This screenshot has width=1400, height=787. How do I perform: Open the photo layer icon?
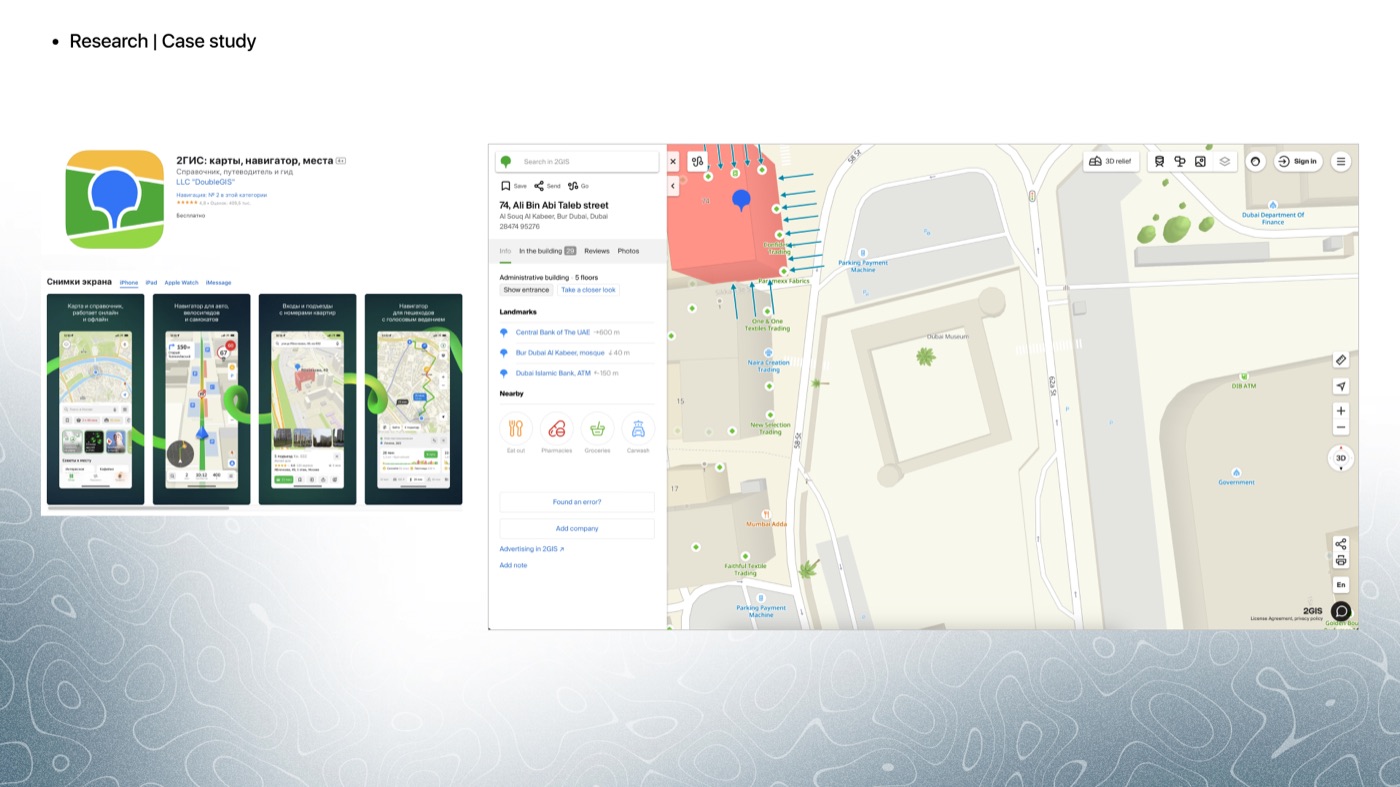pyautogui.click(x=1200, y=161)
